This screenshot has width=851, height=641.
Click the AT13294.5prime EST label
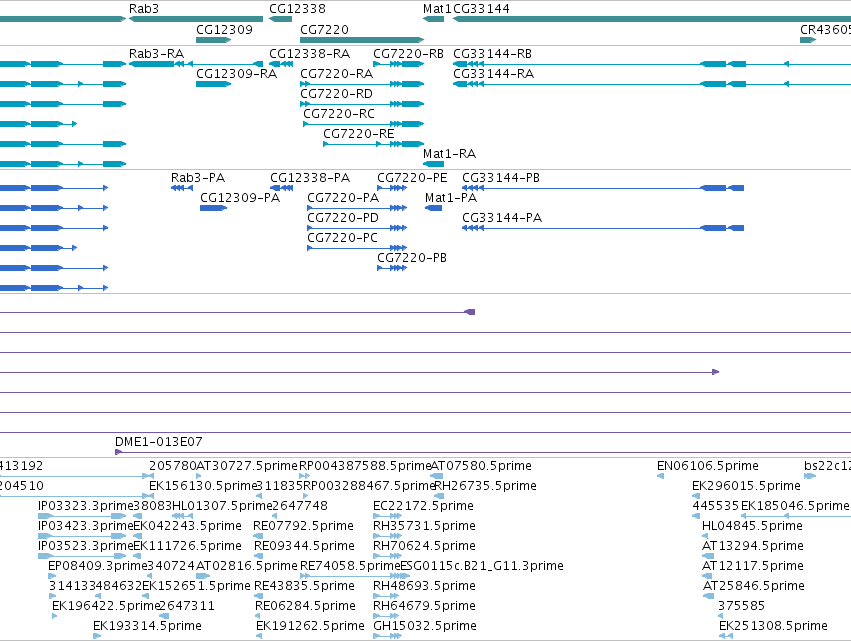pos(753,545)
